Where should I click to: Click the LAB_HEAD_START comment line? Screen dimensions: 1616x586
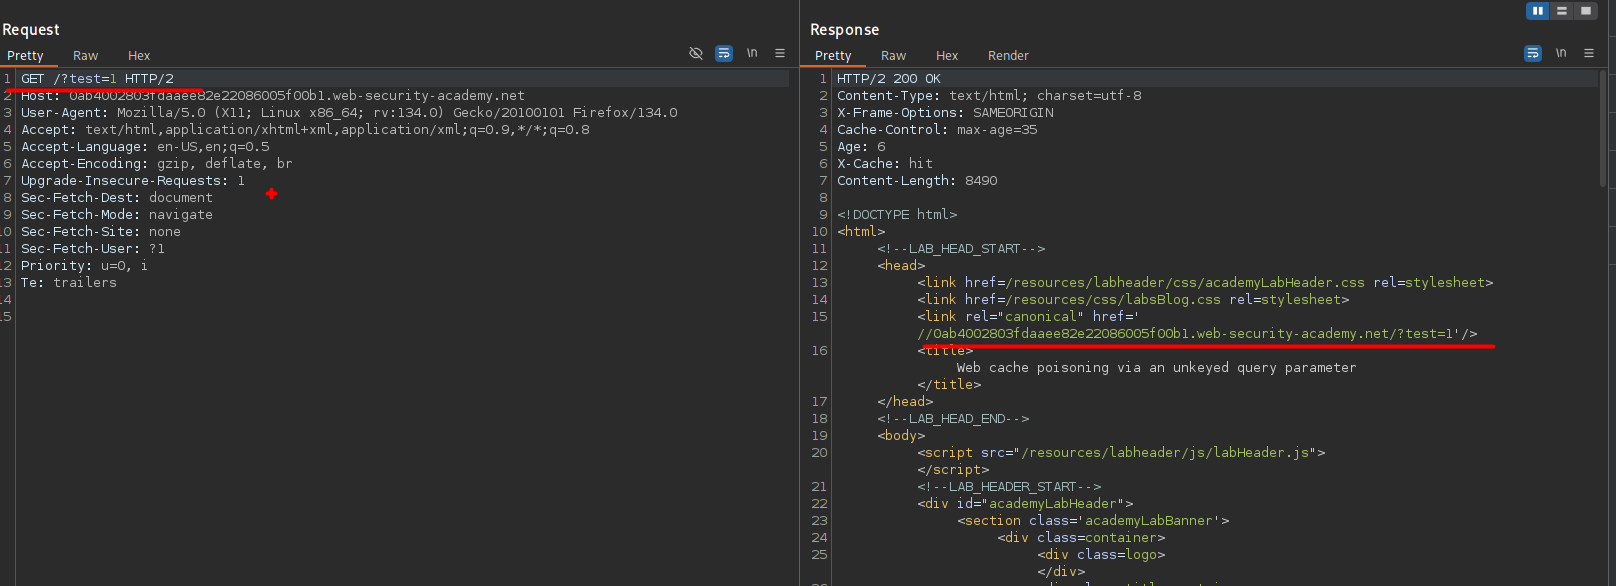(961, 249)
